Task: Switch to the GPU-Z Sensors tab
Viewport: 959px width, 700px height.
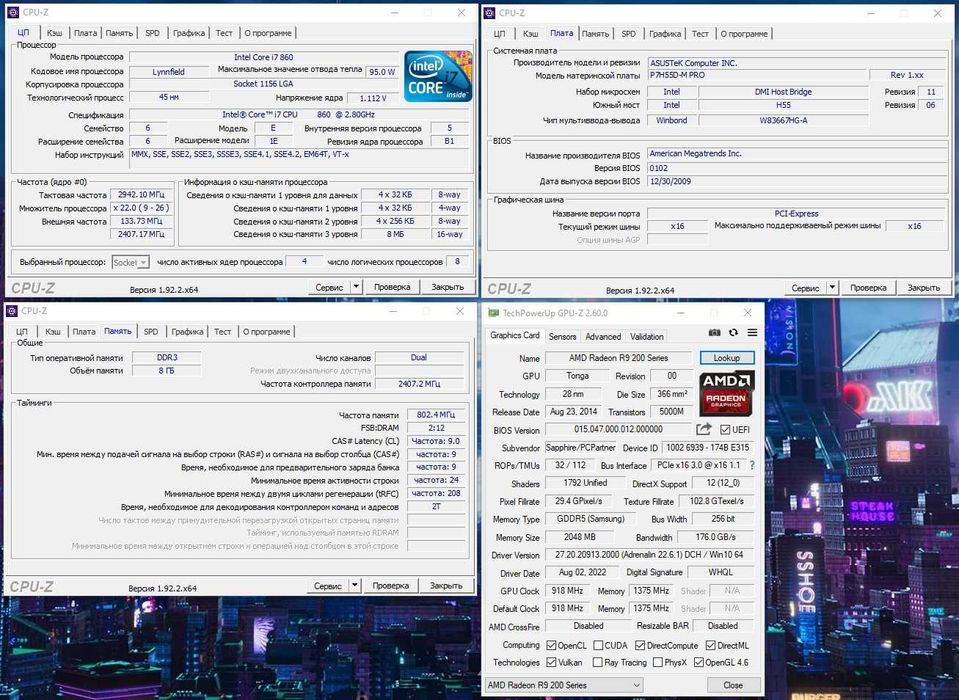Action: coord(562,337)
